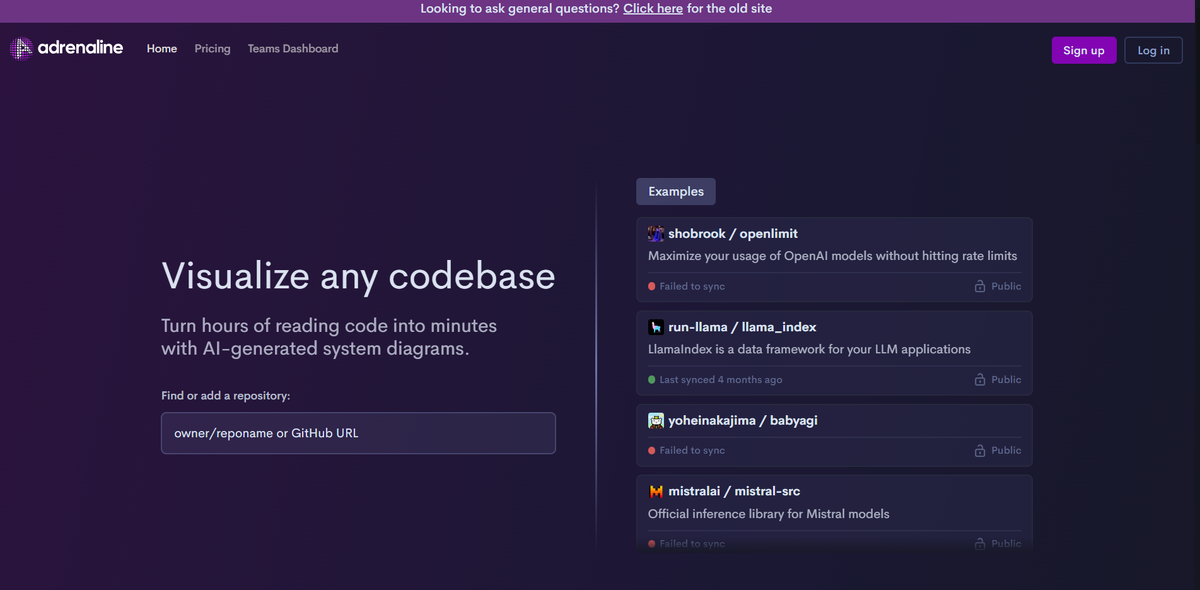Click lock icon on llama_index card
This screenshot has height=590, width=1200.
pos(980,380)
